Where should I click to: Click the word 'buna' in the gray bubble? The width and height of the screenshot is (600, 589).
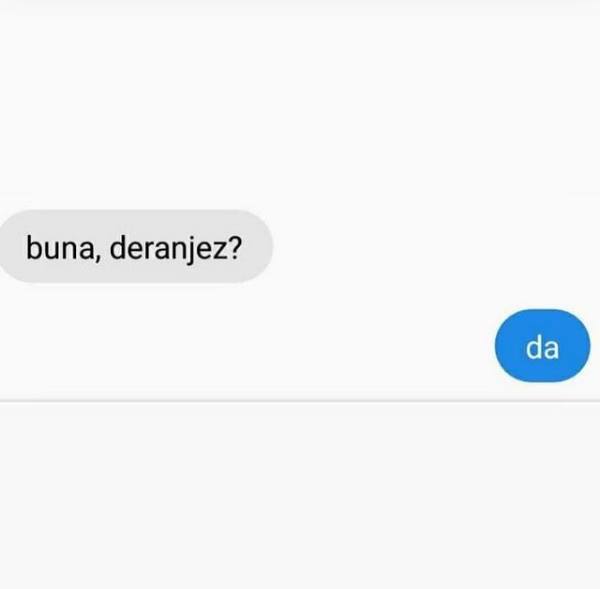60,248
